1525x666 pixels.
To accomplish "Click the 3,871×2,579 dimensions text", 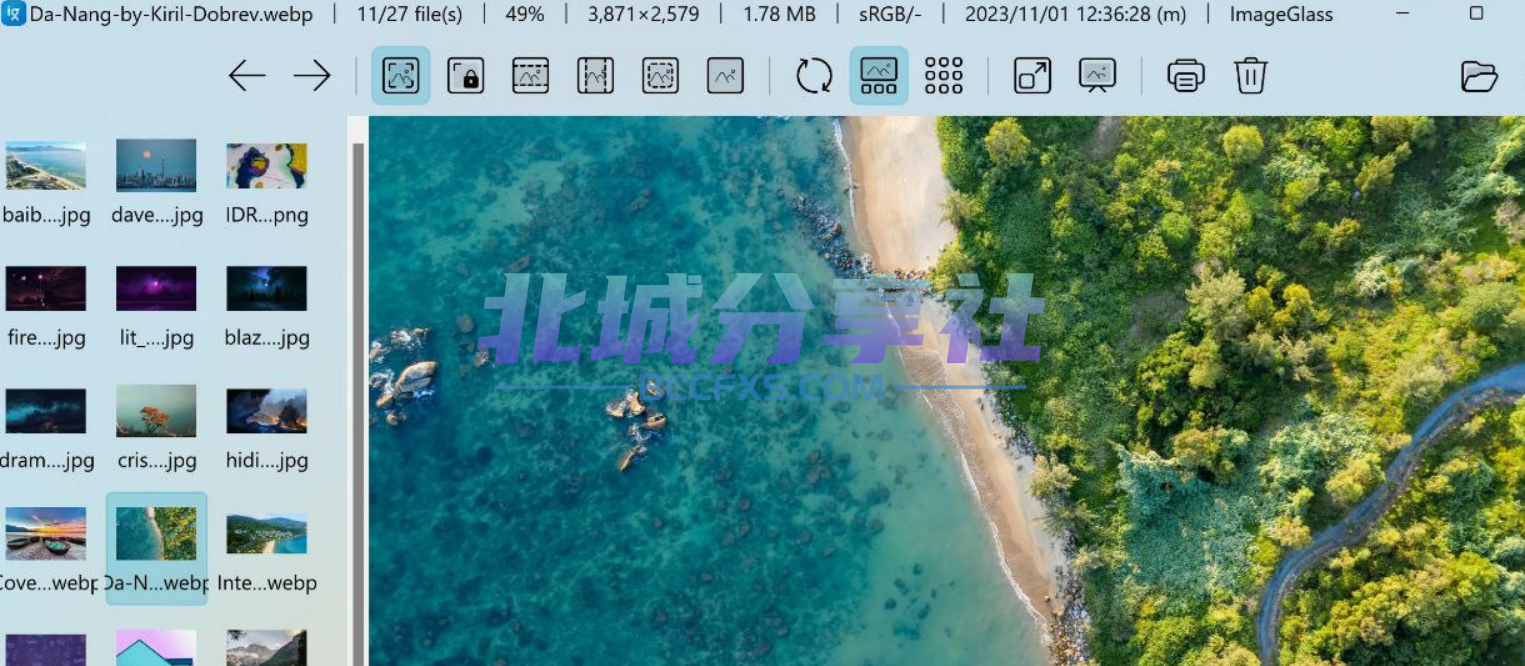I will coord(643,14).
